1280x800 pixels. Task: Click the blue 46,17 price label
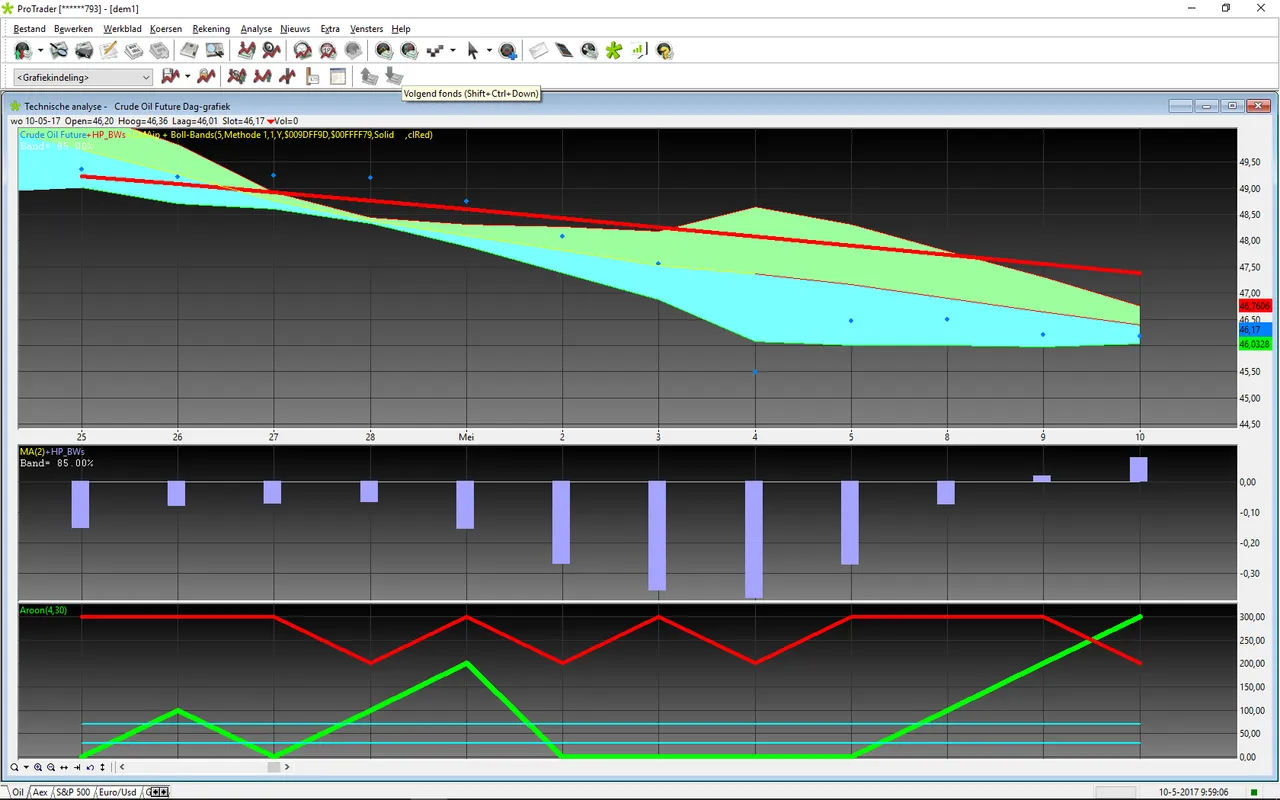point(1254,329)
